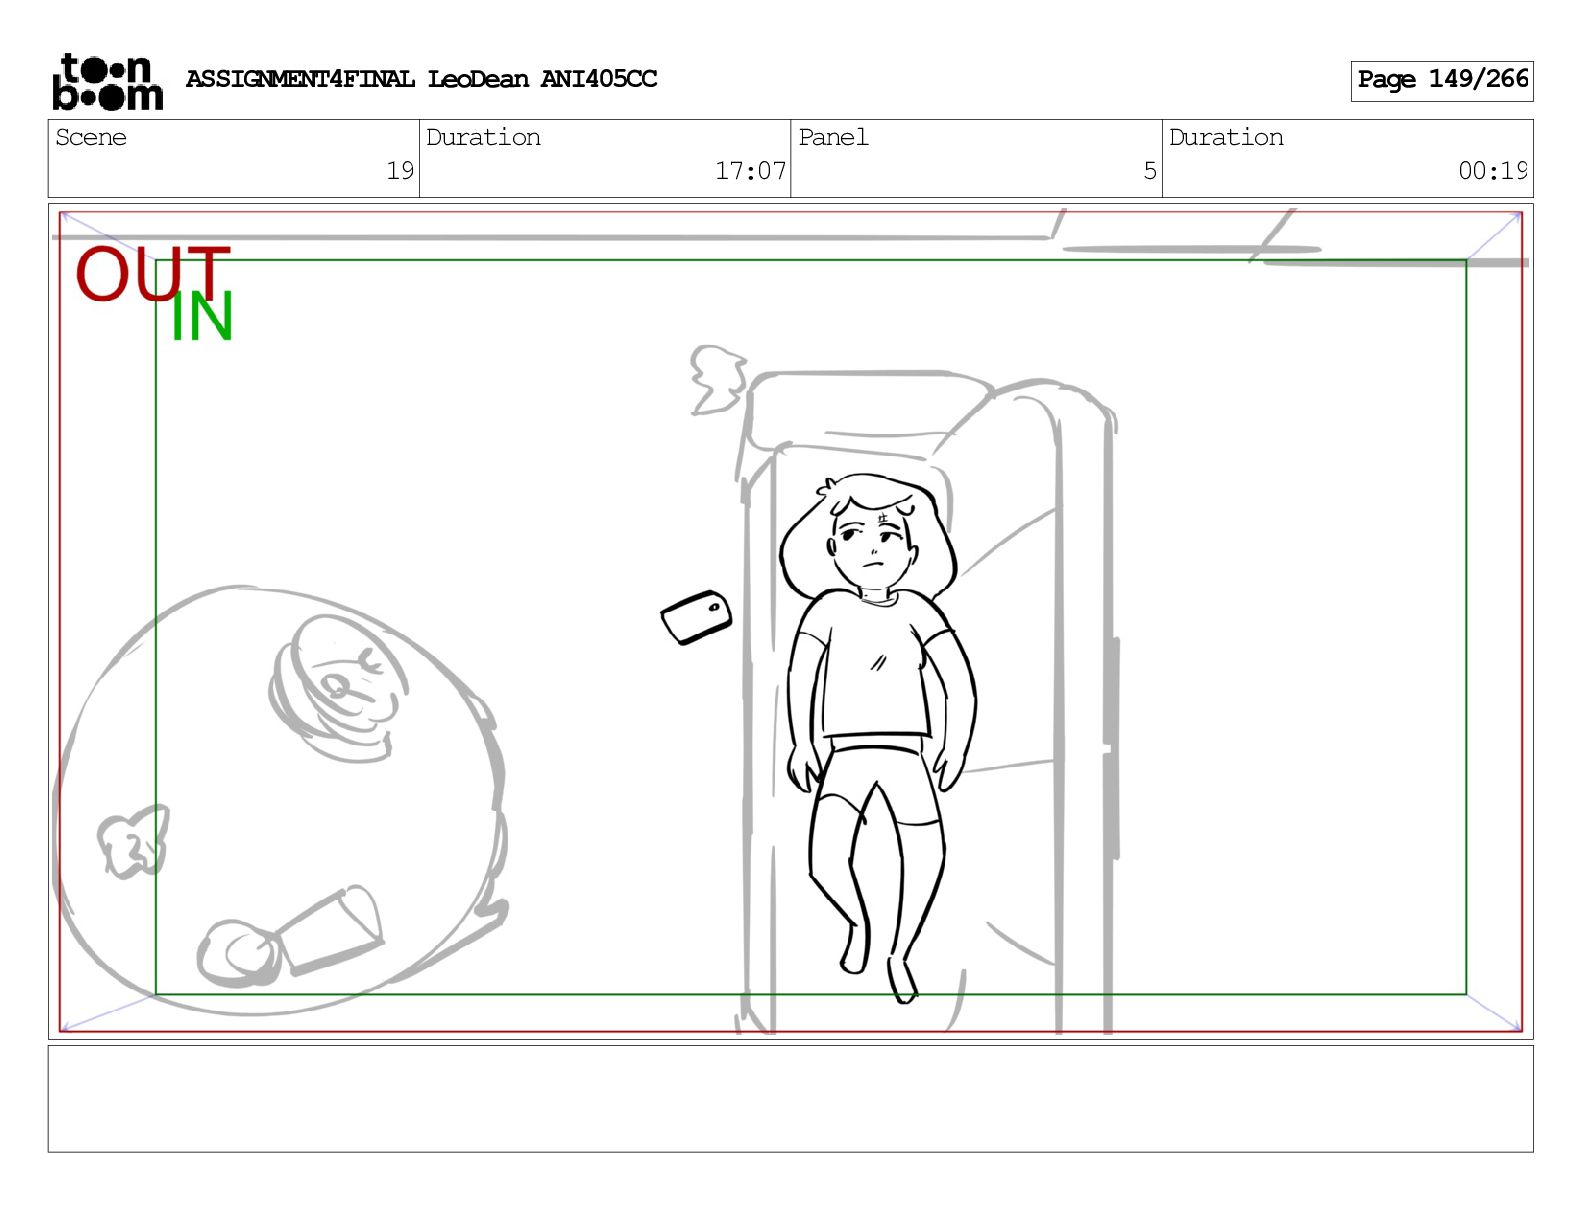Click the Toon Boom logo
This screenshot has width=1584, height=1224.
tap(107, 81)
